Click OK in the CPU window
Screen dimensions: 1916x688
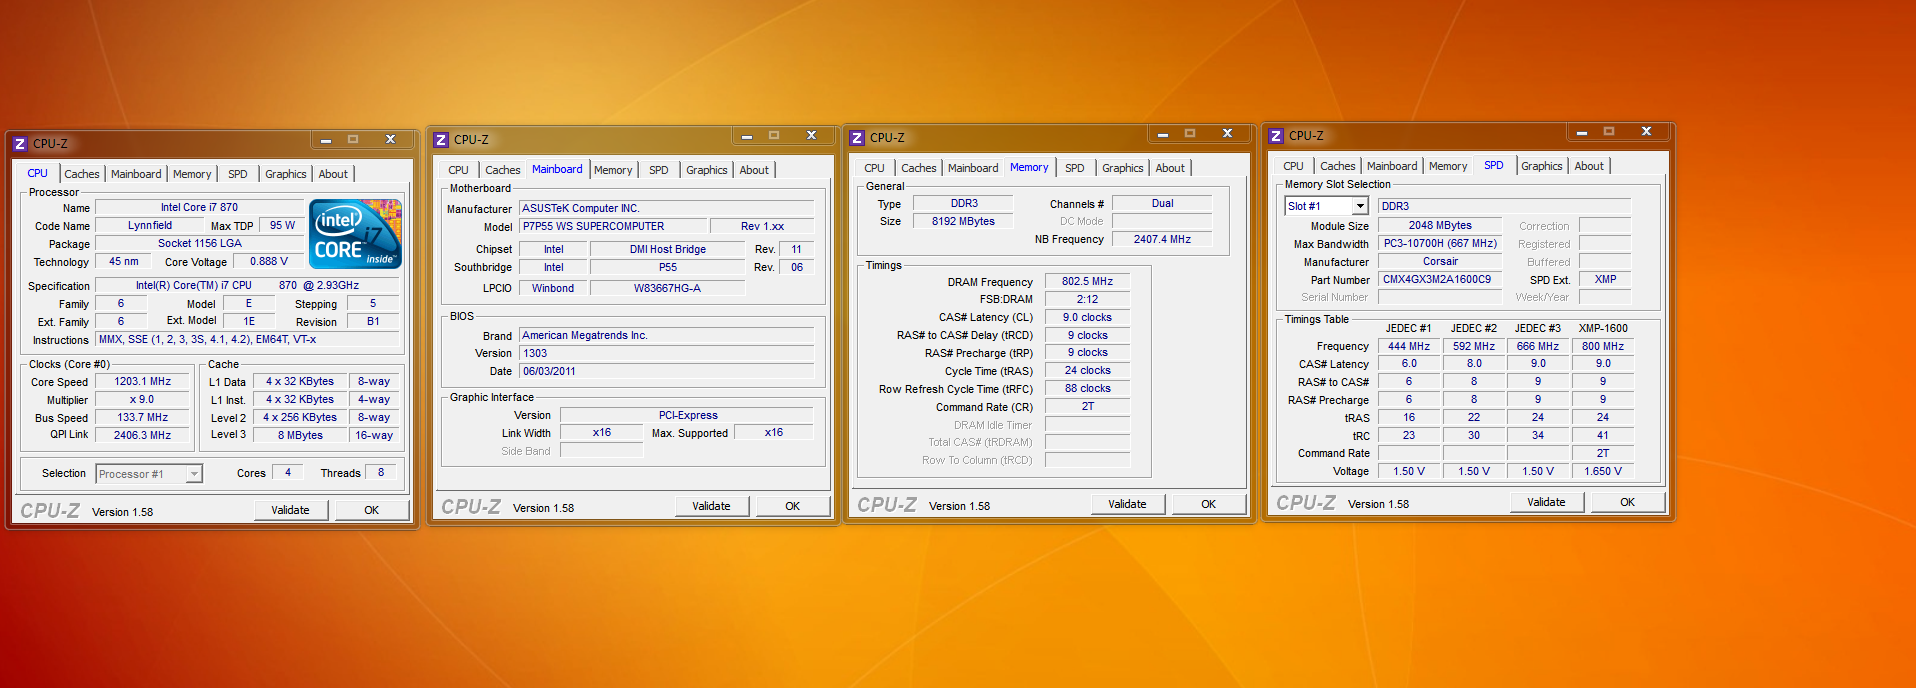tap(371, 510)
